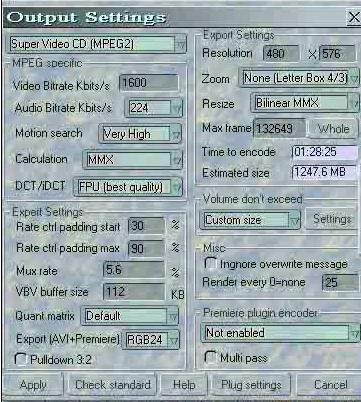
Task: Open the Export RGB24 dropdown
Action: coord(151,340)
